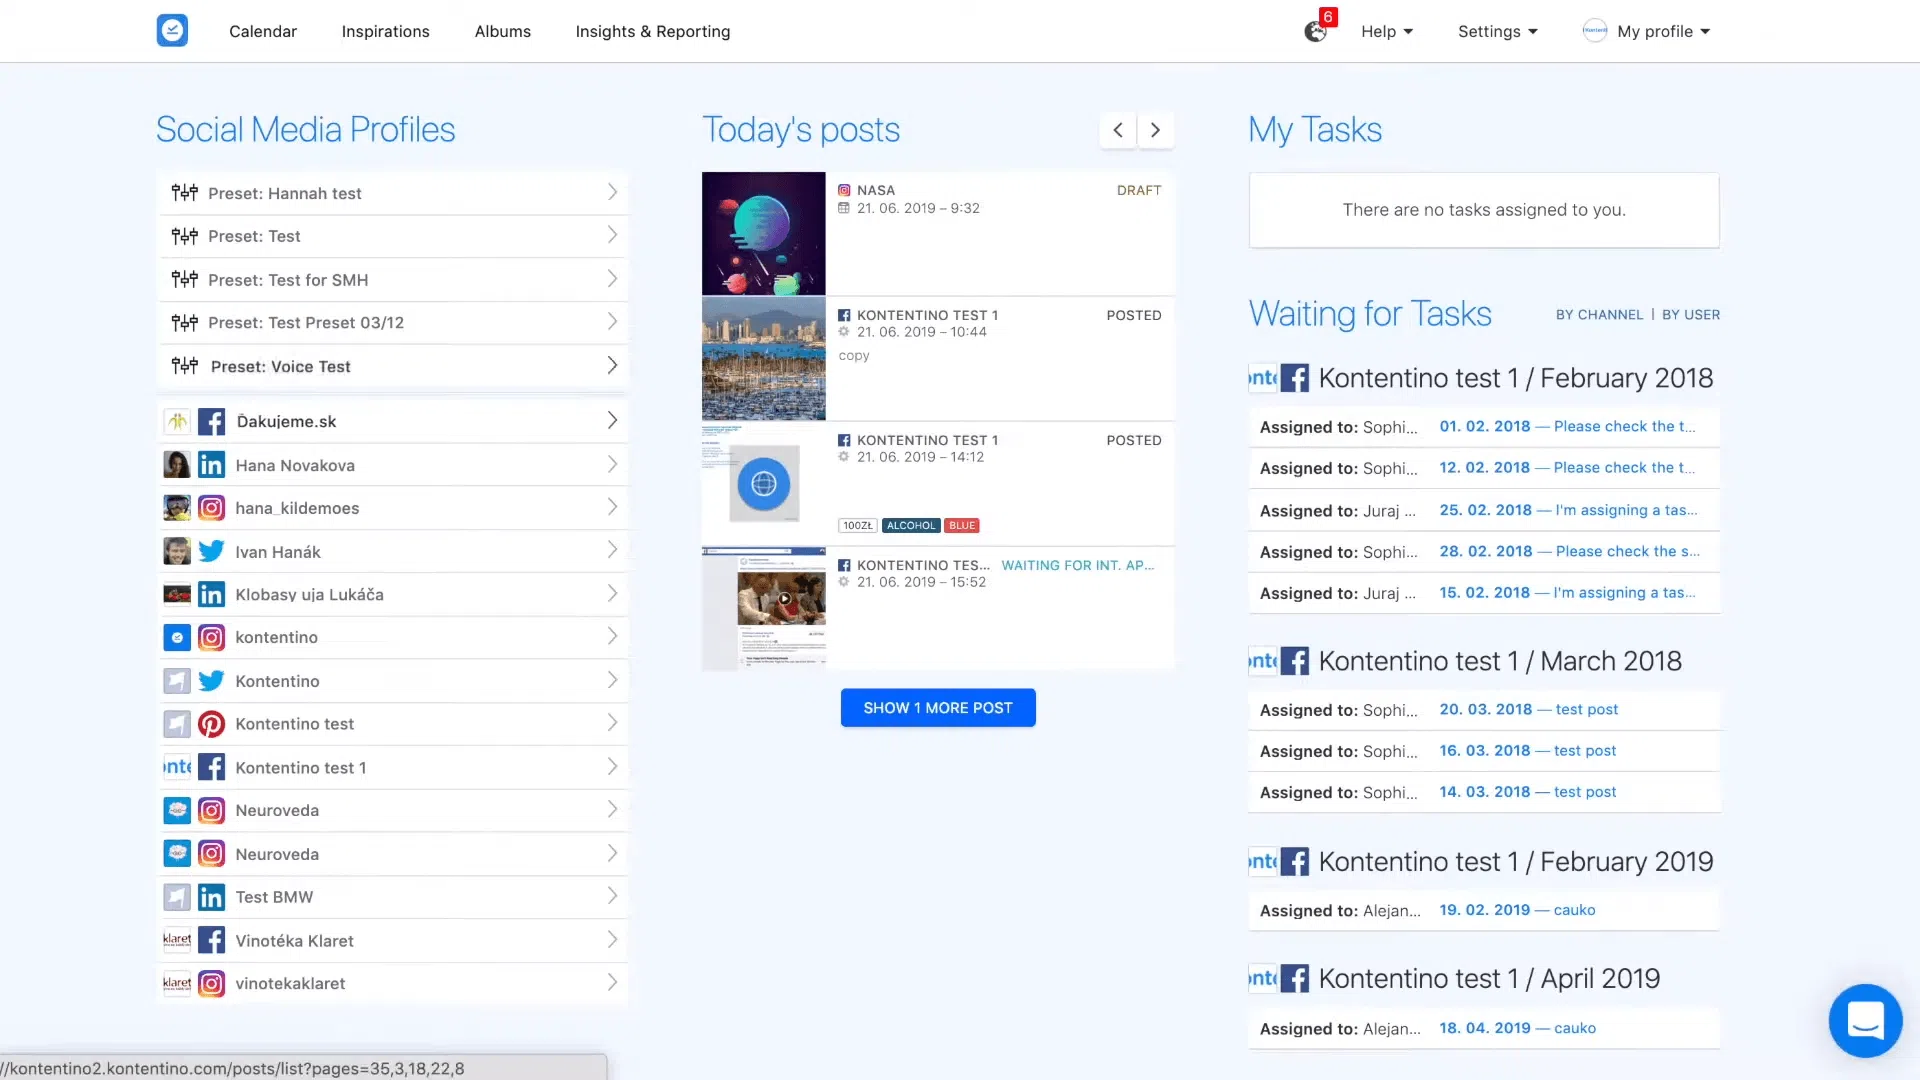Expand the first Neuroveda profile chevron
This screenshot has height=1080, width=1920.
pos(612,810)
